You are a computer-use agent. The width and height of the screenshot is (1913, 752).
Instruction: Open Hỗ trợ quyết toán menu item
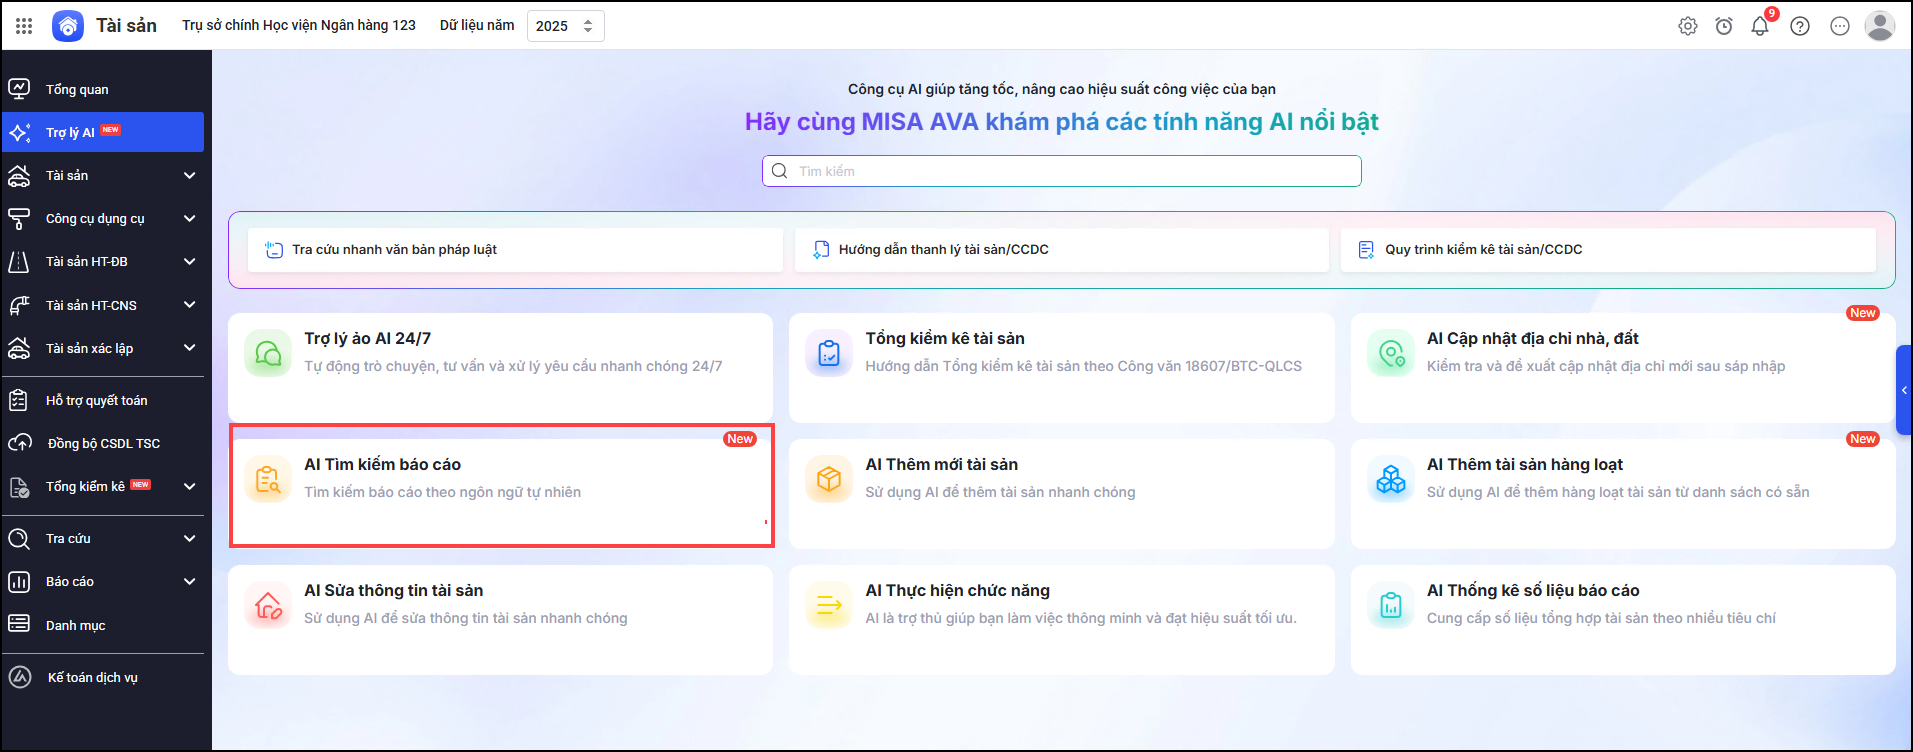point(96,401)
